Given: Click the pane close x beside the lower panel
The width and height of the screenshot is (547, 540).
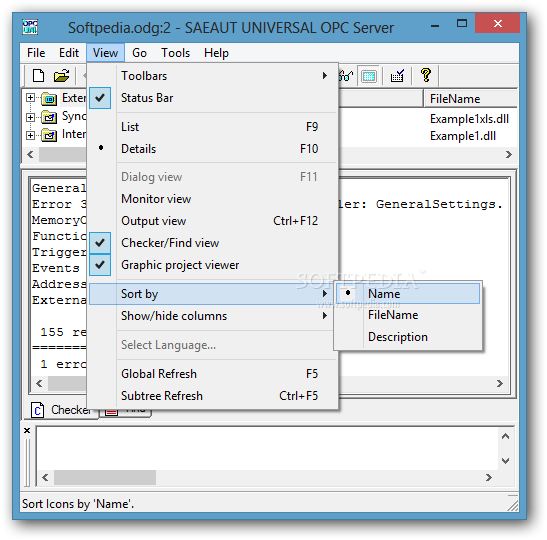Looking at the screenshot, I should [27, 430].
